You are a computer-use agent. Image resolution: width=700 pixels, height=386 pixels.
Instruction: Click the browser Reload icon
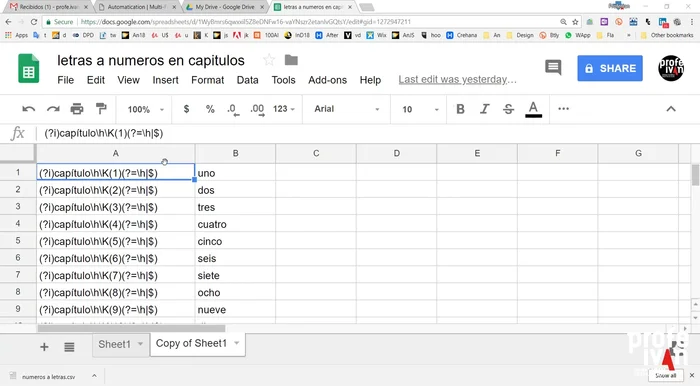tap(34, 21)
